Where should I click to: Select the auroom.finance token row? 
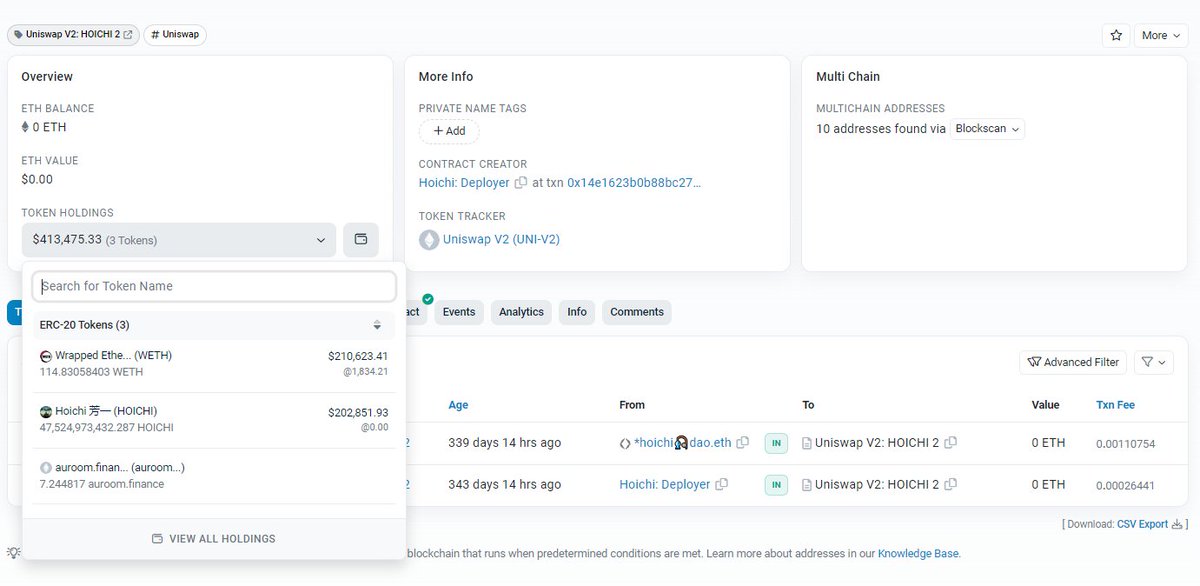click(x=214, y=475)
